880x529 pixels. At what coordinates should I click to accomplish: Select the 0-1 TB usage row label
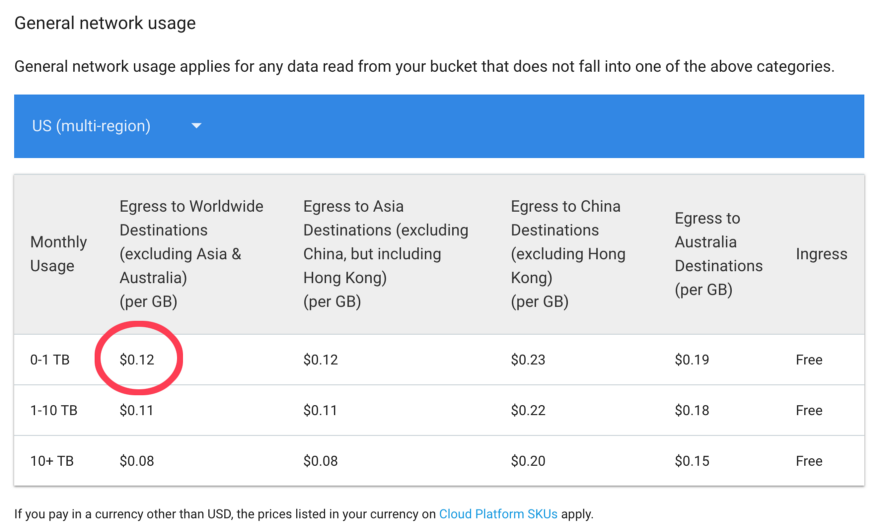point(52,360)
